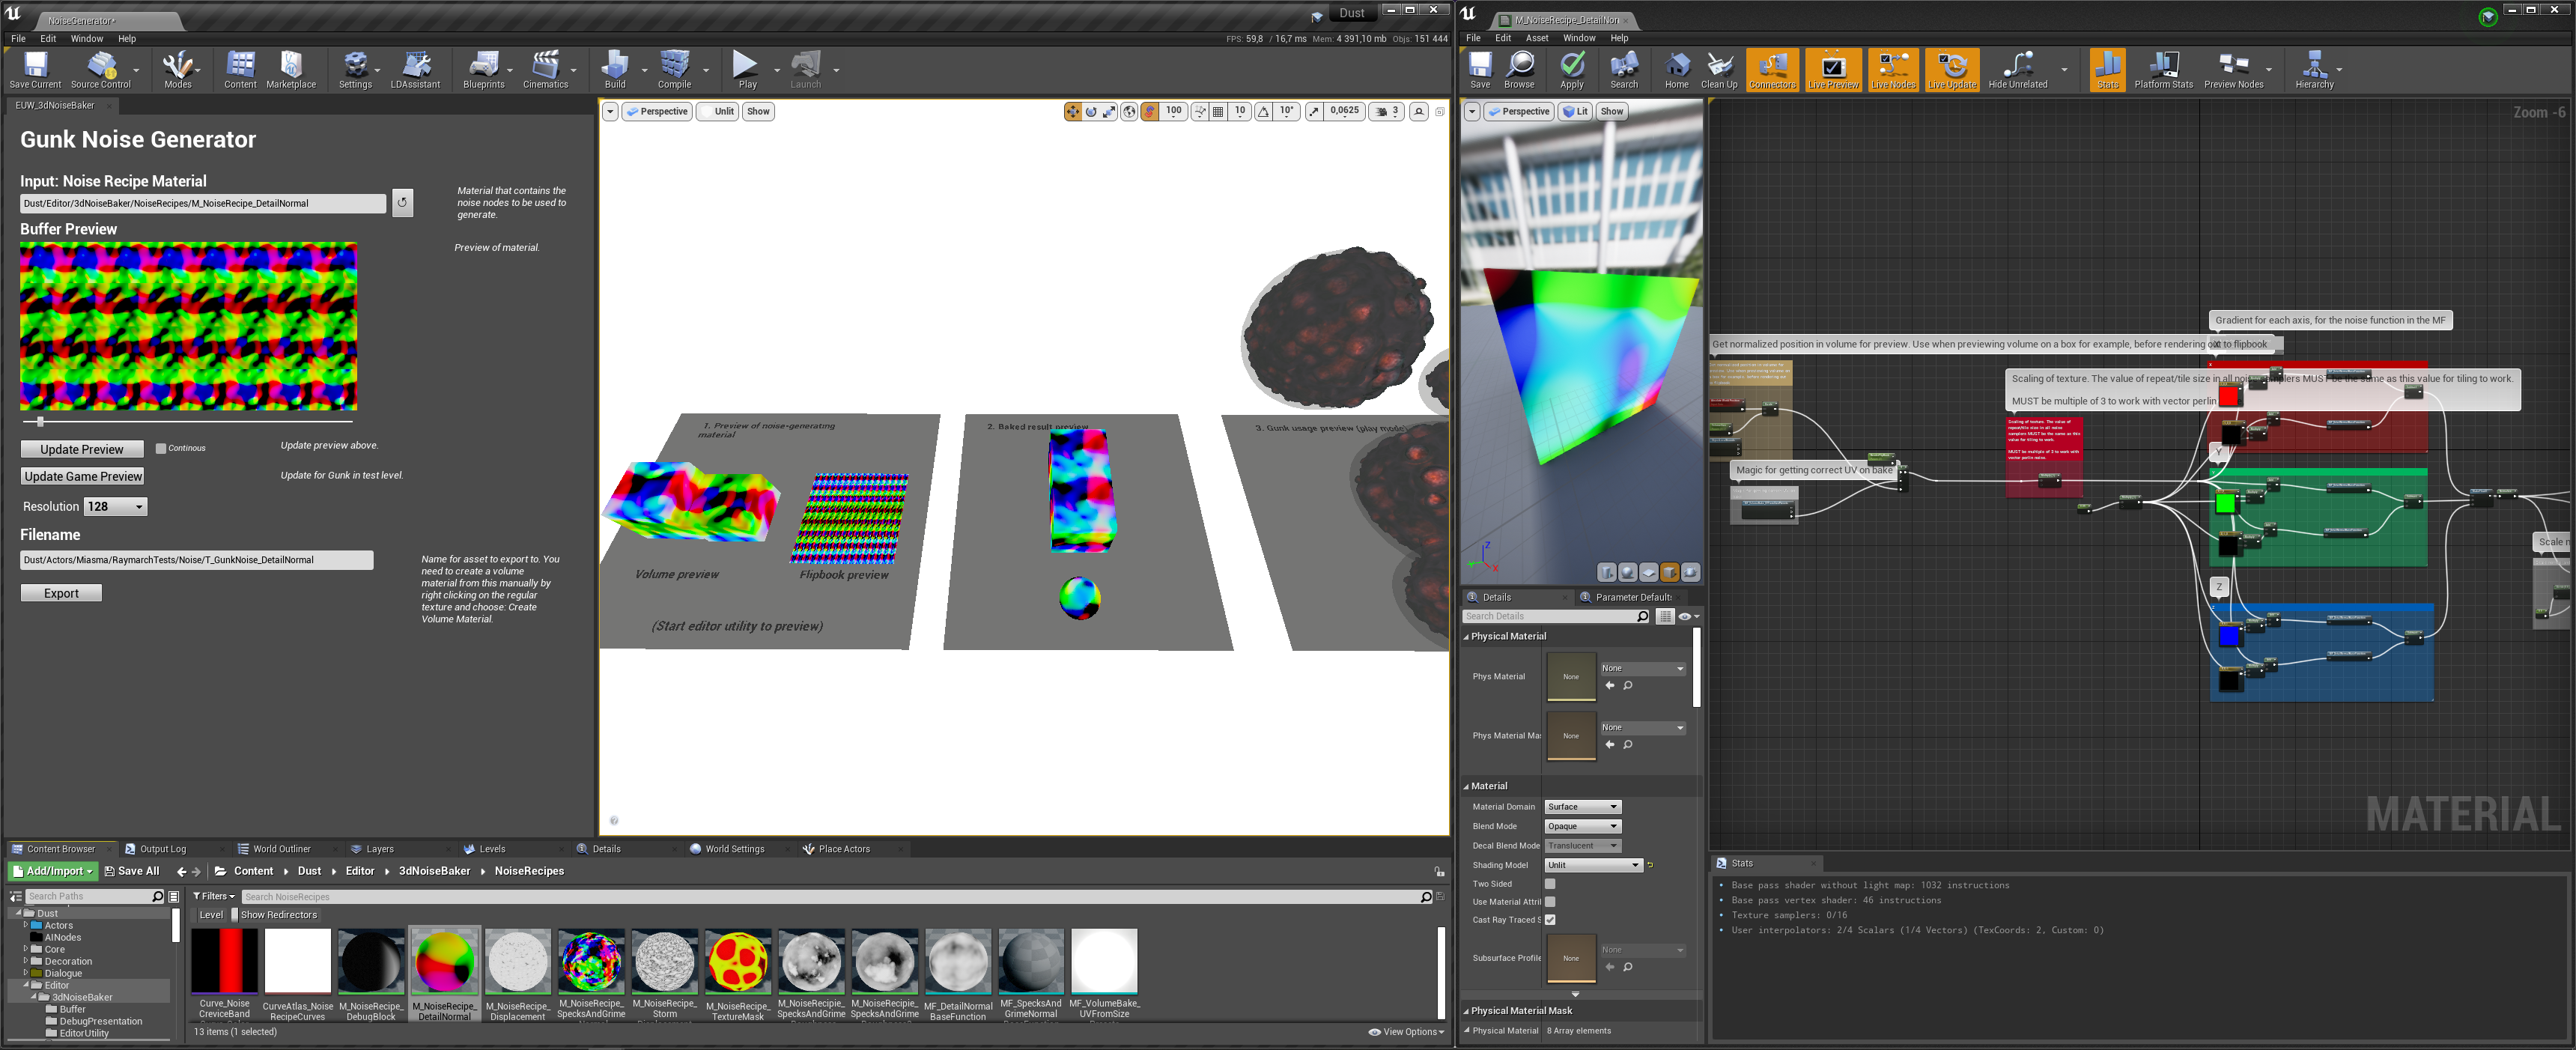Select the red color node in the graph
Screen dimensions: 2576x1050
coord(2228,397)
